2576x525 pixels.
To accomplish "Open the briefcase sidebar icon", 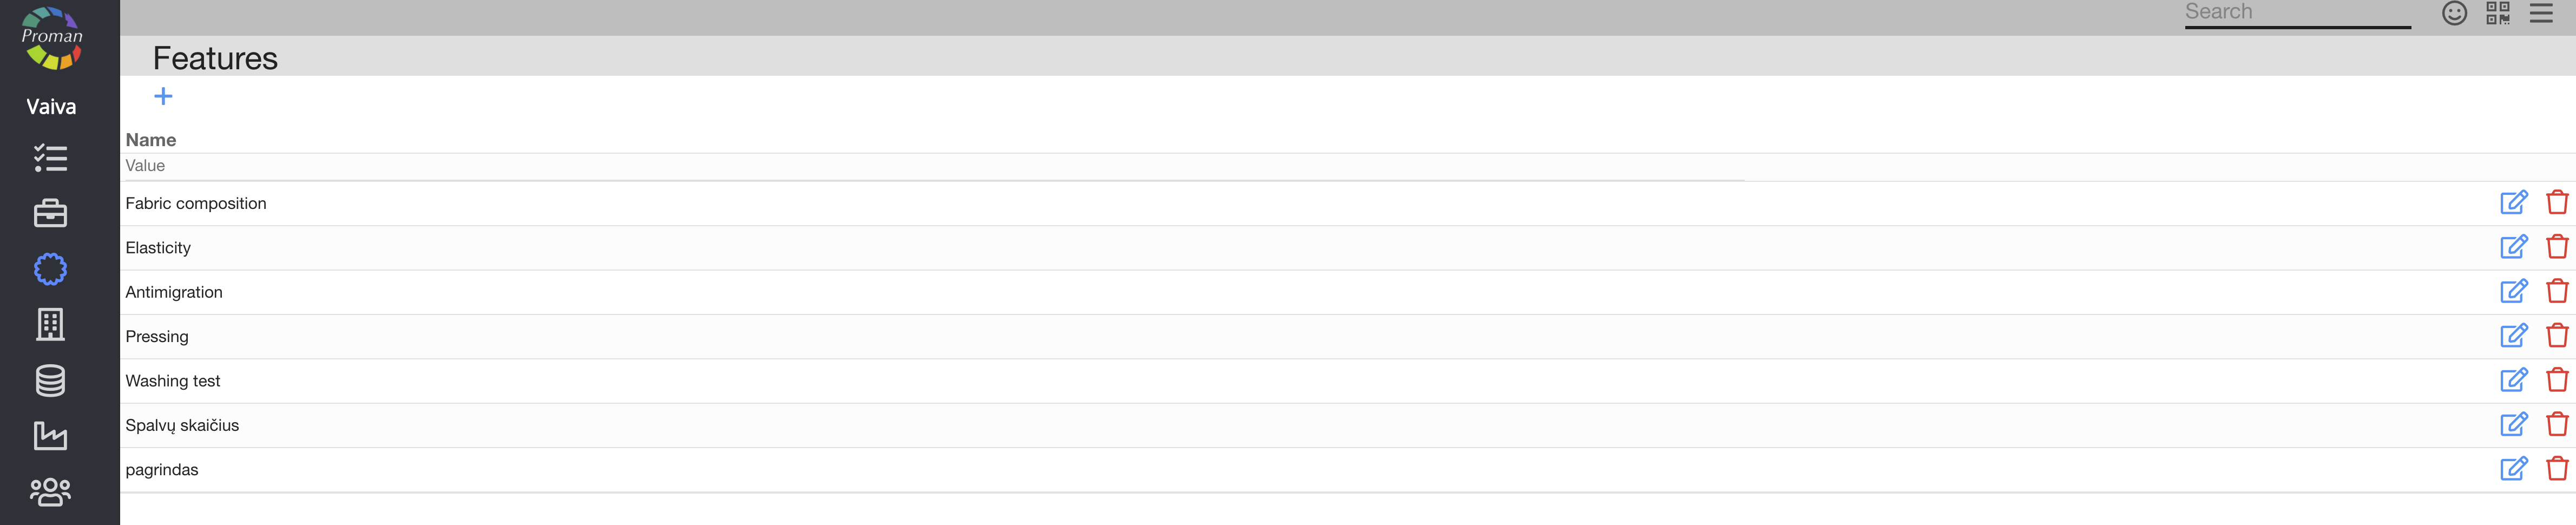I will tap(50, 213).
